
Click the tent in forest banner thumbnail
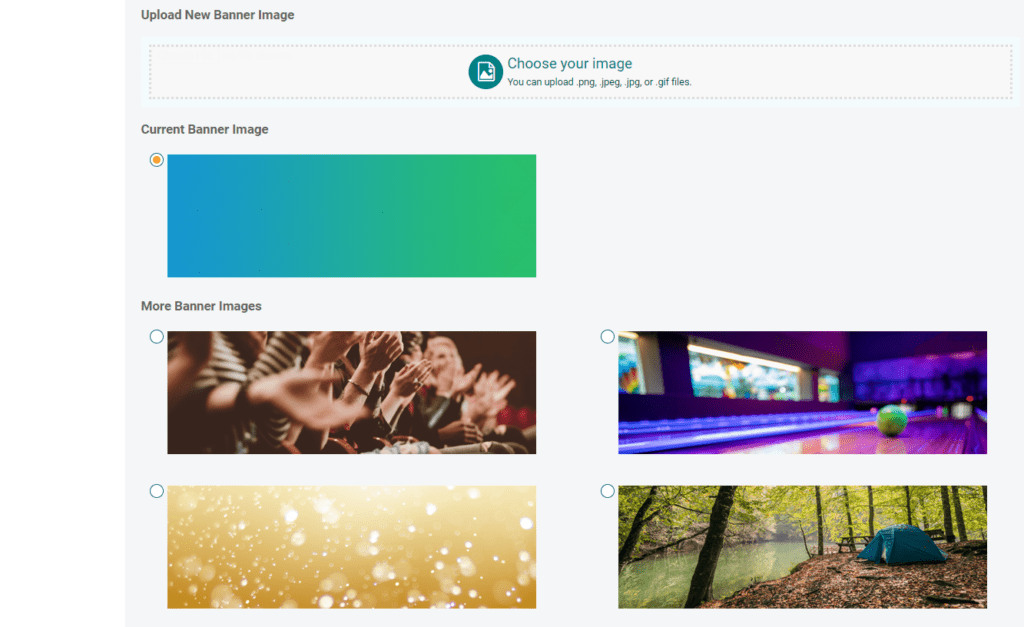point(803,547)
